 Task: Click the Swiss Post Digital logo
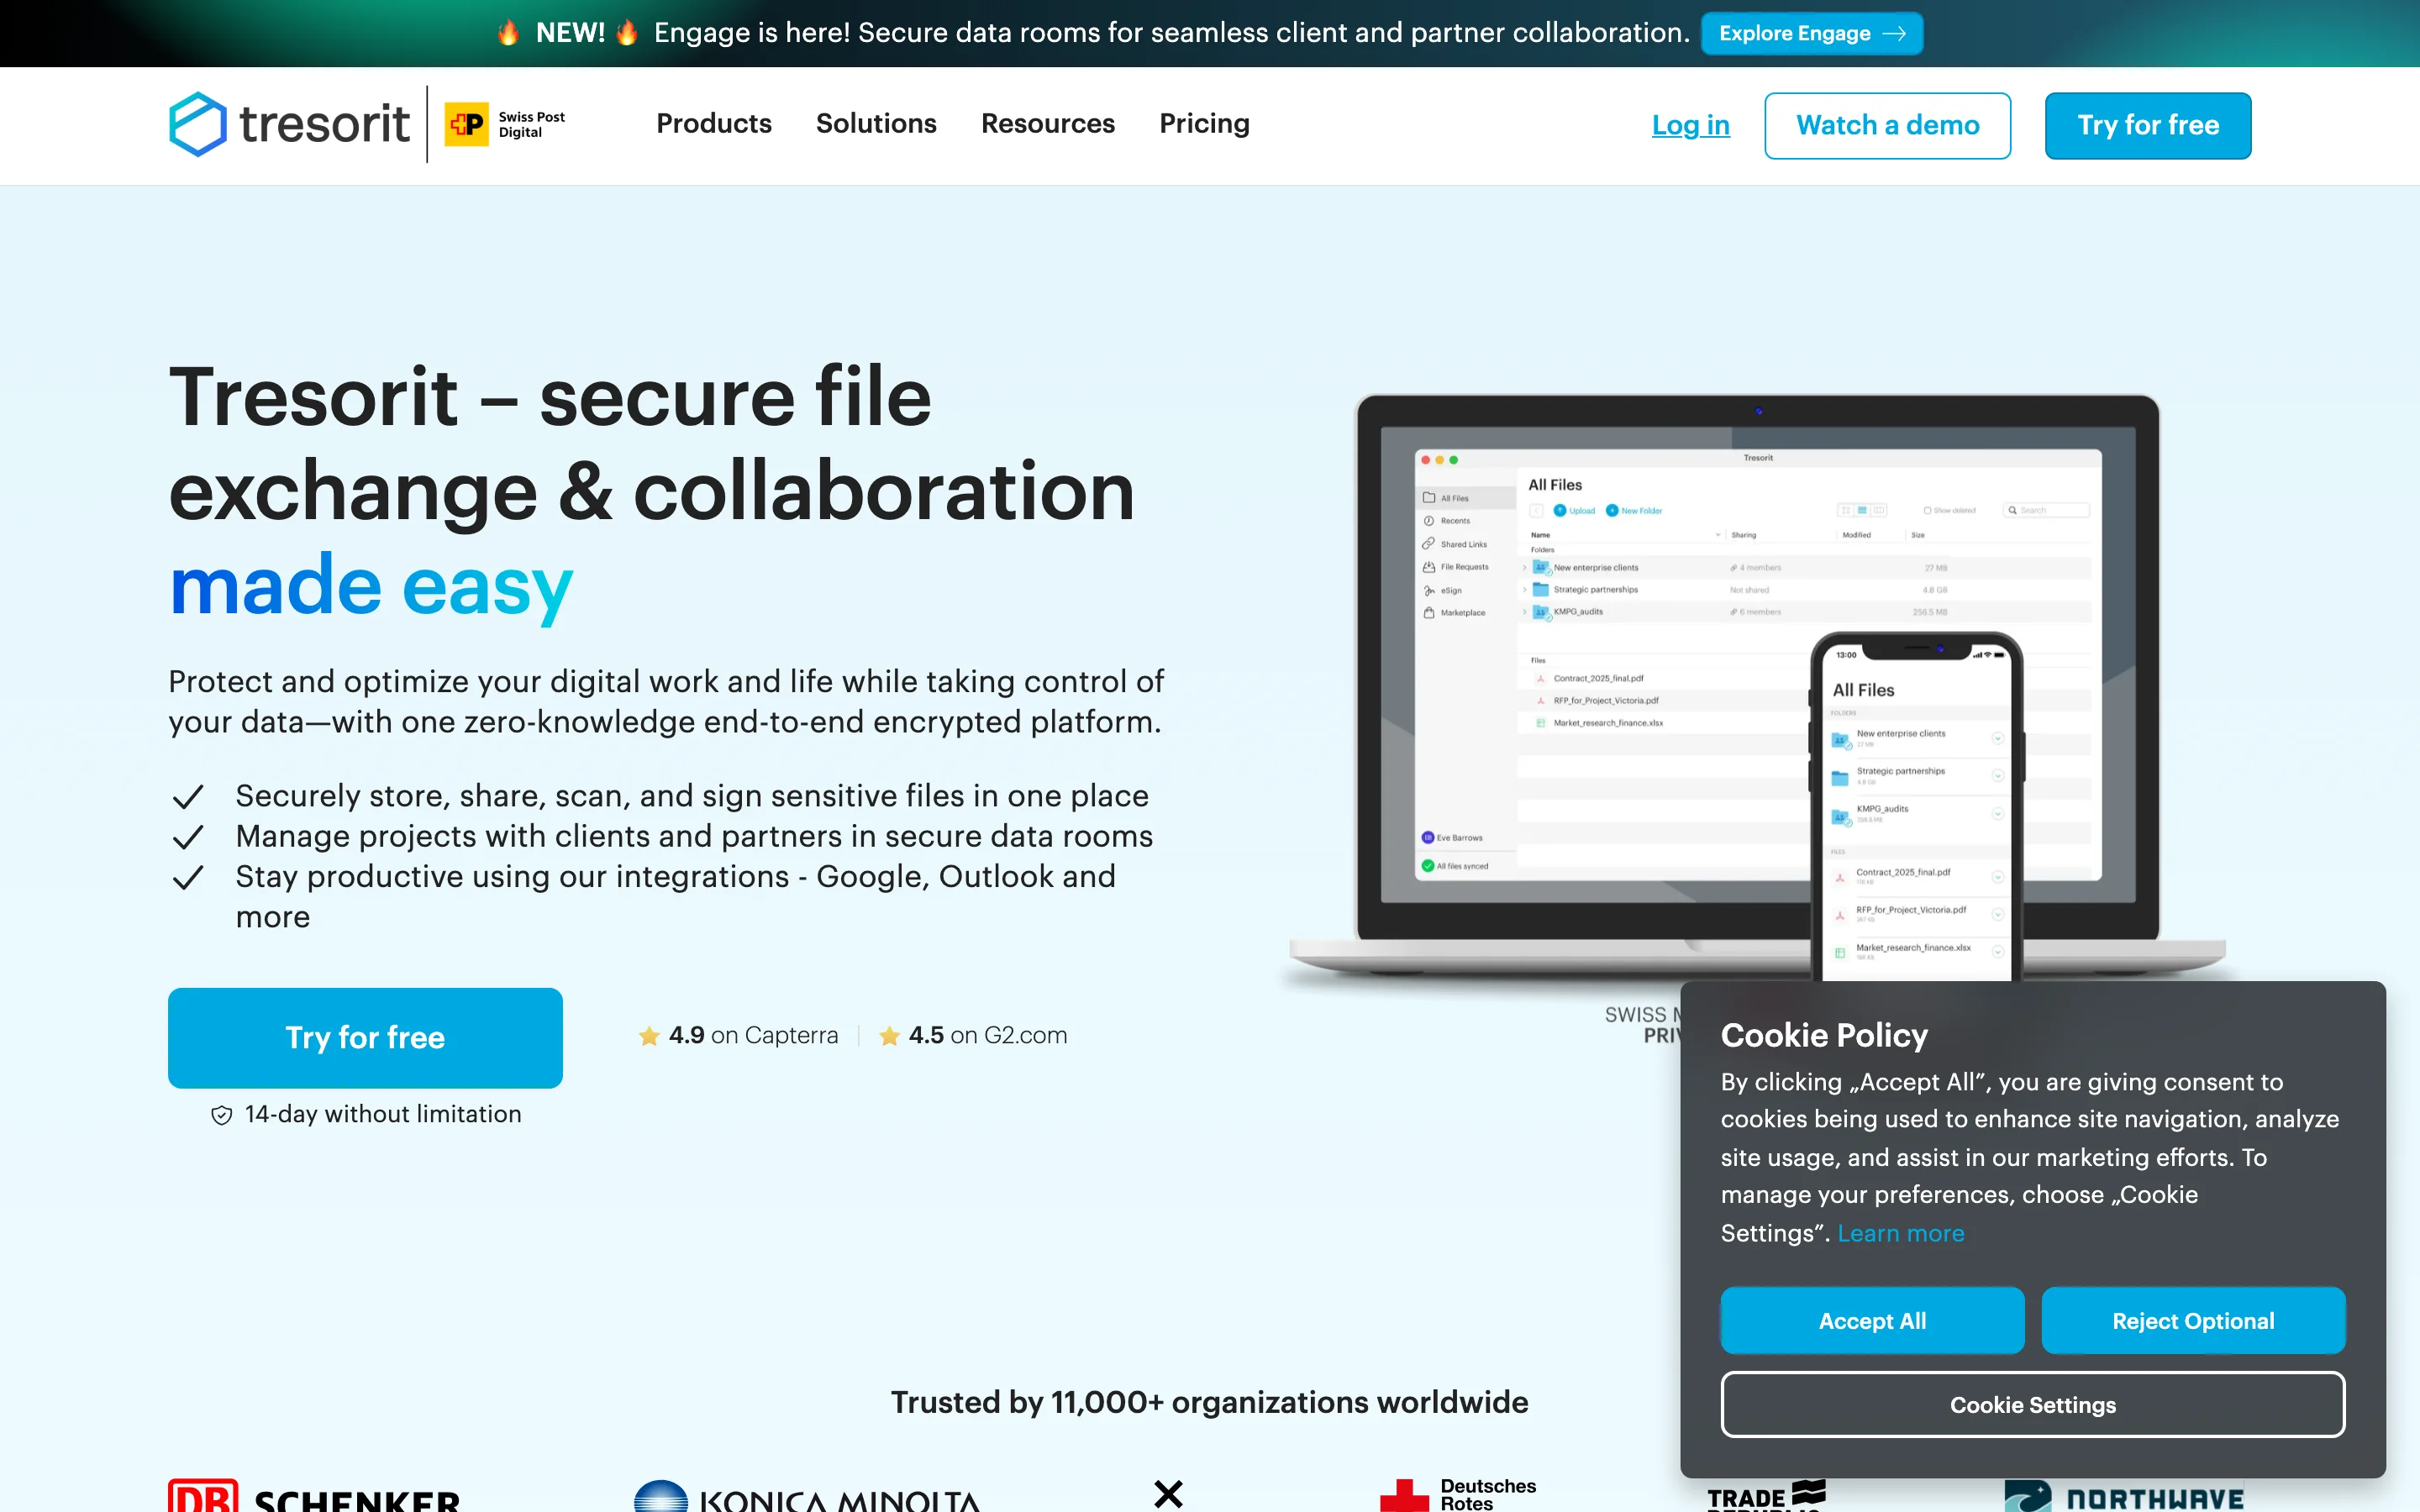coord(505,124)
